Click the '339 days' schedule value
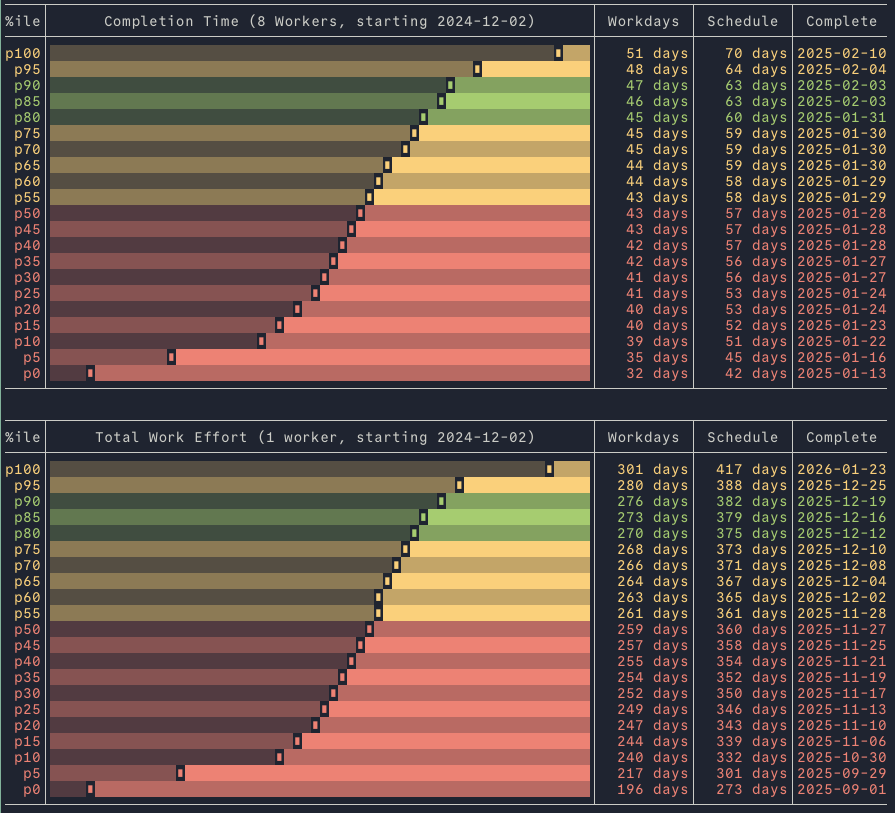 752,742
